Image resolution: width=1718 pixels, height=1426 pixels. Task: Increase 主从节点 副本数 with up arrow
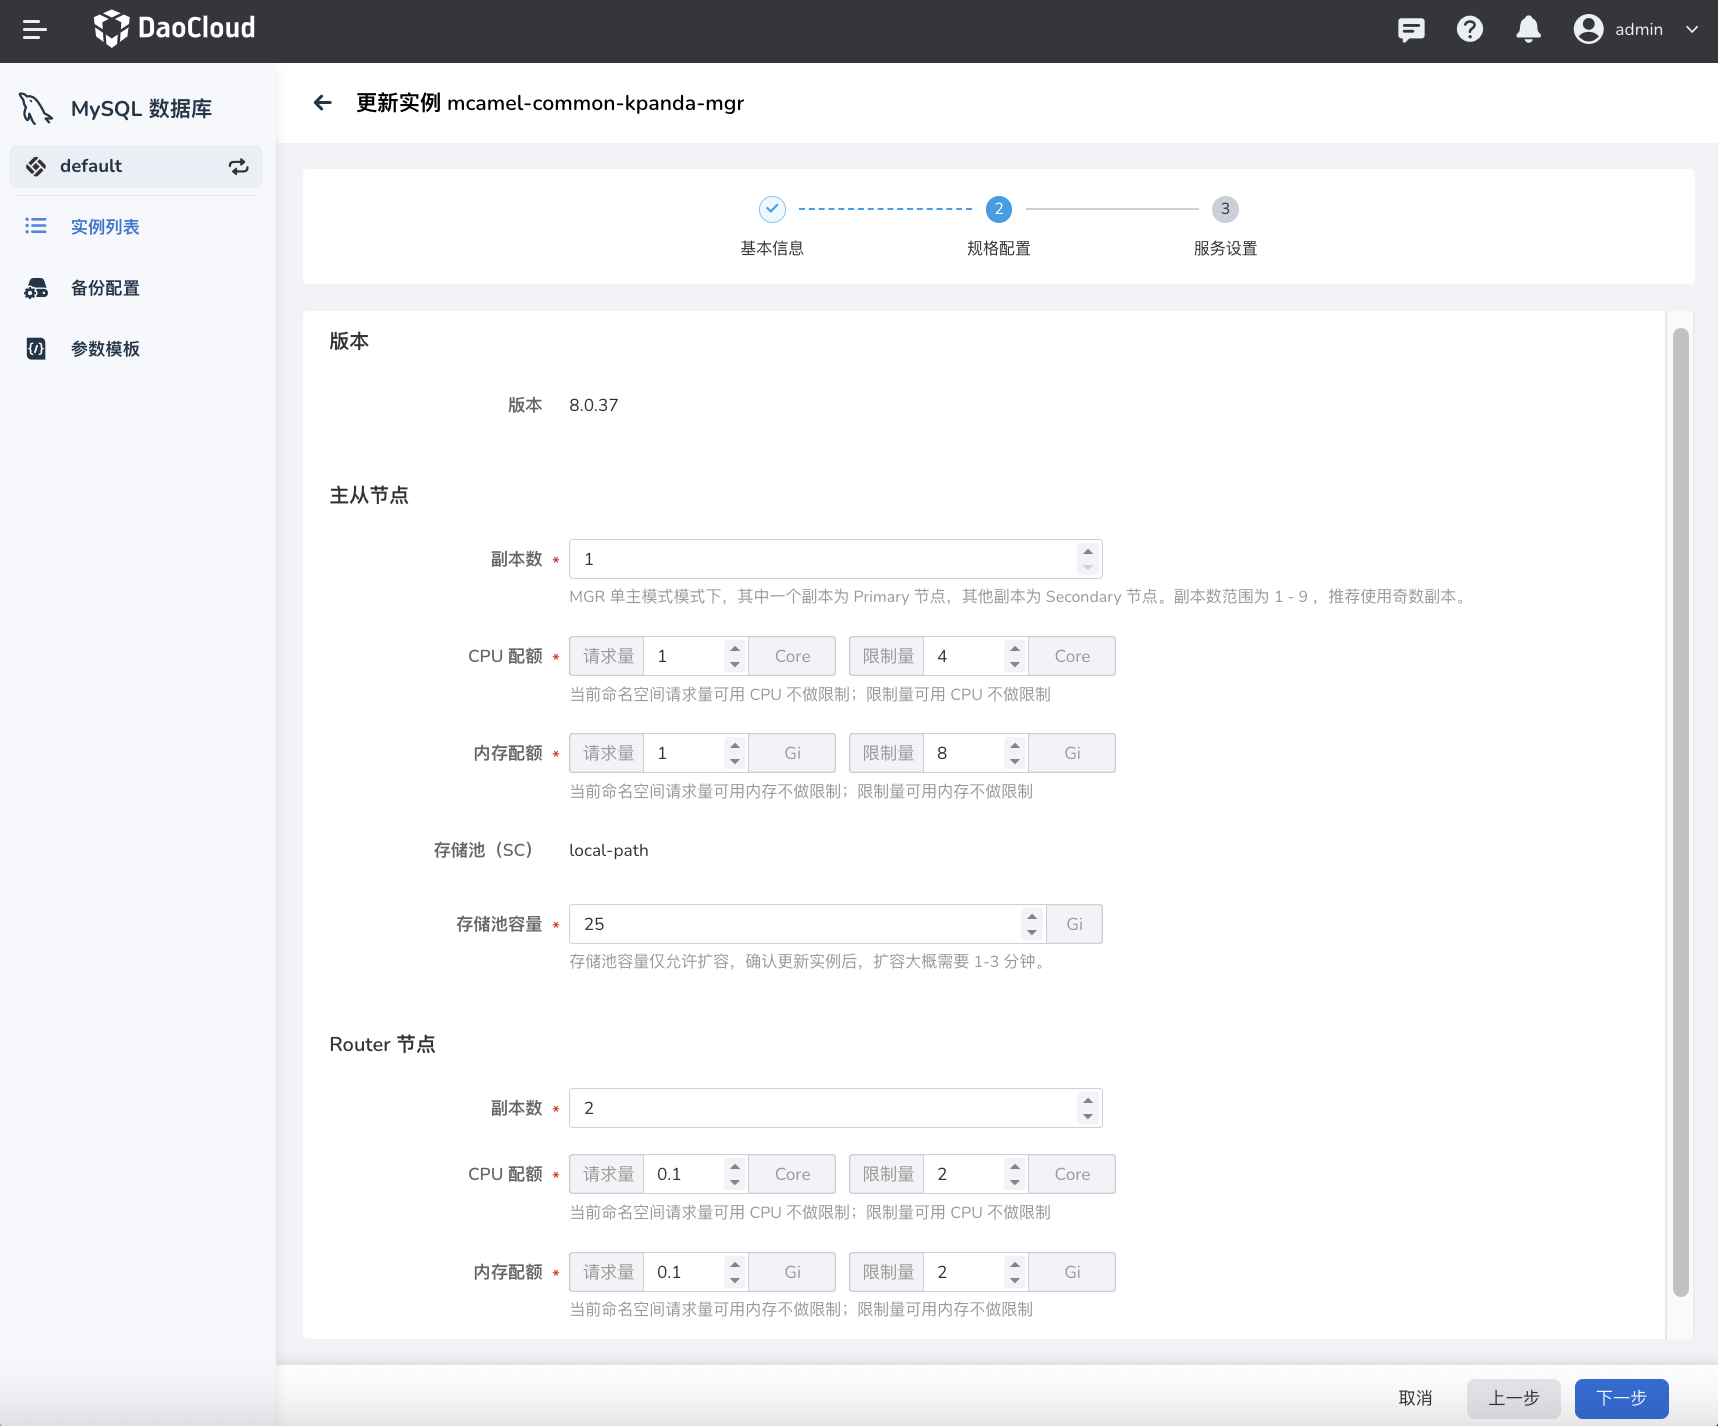1087,552
